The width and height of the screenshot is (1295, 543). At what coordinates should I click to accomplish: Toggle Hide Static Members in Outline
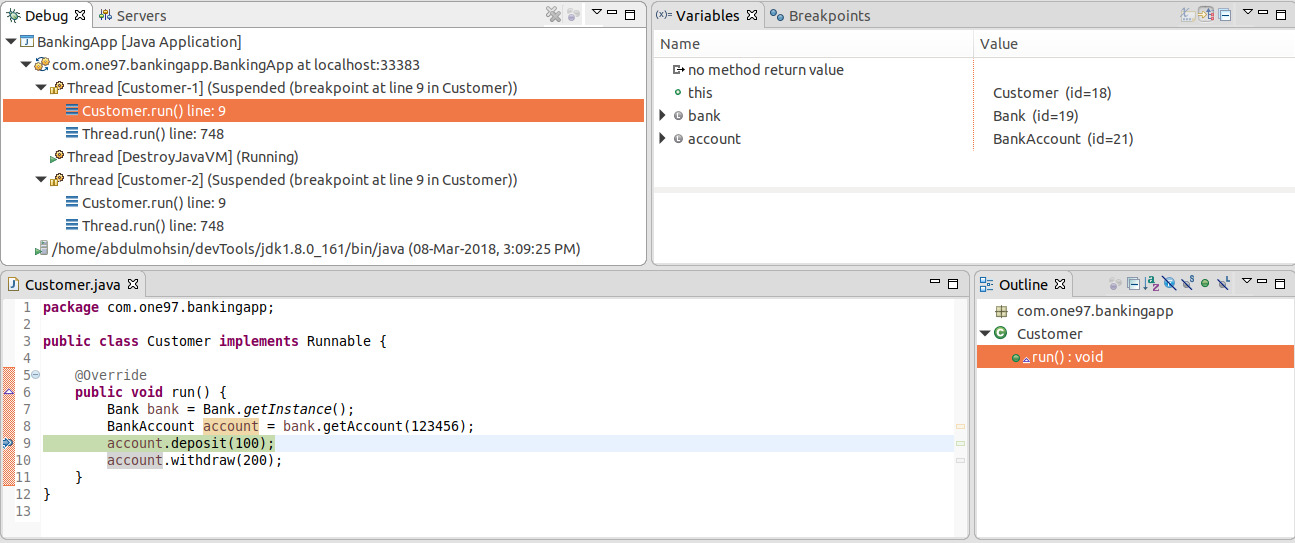pyautogui.click(x=1187, y=284)
